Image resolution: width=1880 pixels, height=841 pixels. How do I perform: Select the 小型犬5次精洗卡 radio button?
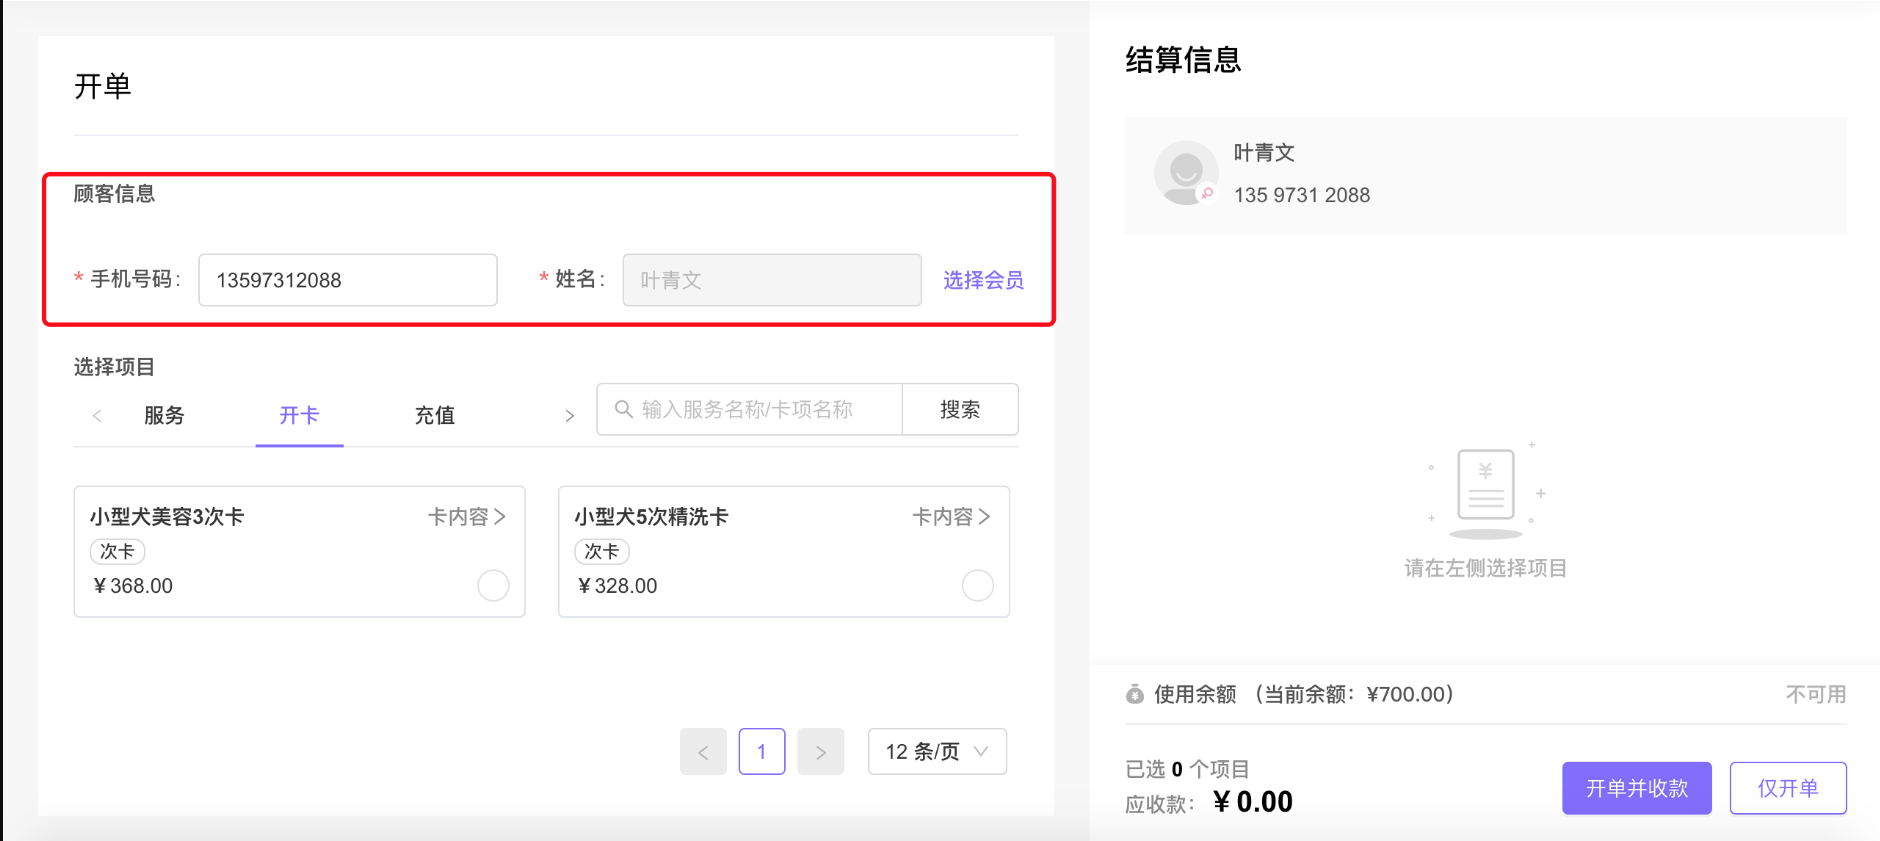tap(978, 585)
